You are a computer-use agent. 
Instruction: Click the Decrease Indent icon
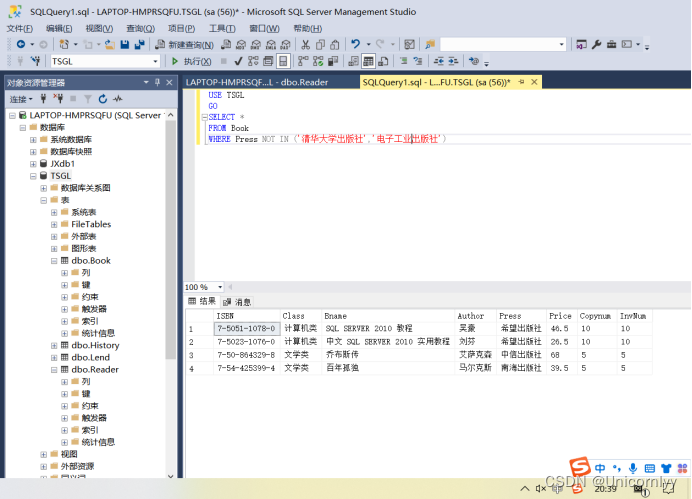[438, 61]
